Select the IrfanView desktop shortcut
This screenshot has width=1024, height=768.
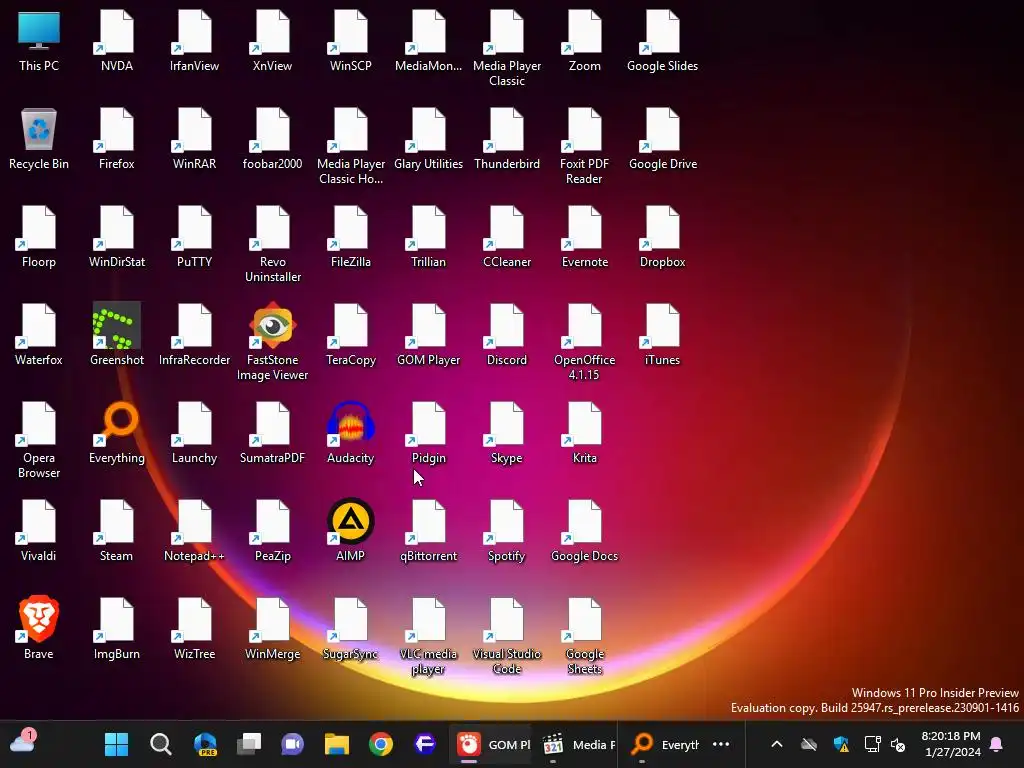195,40
